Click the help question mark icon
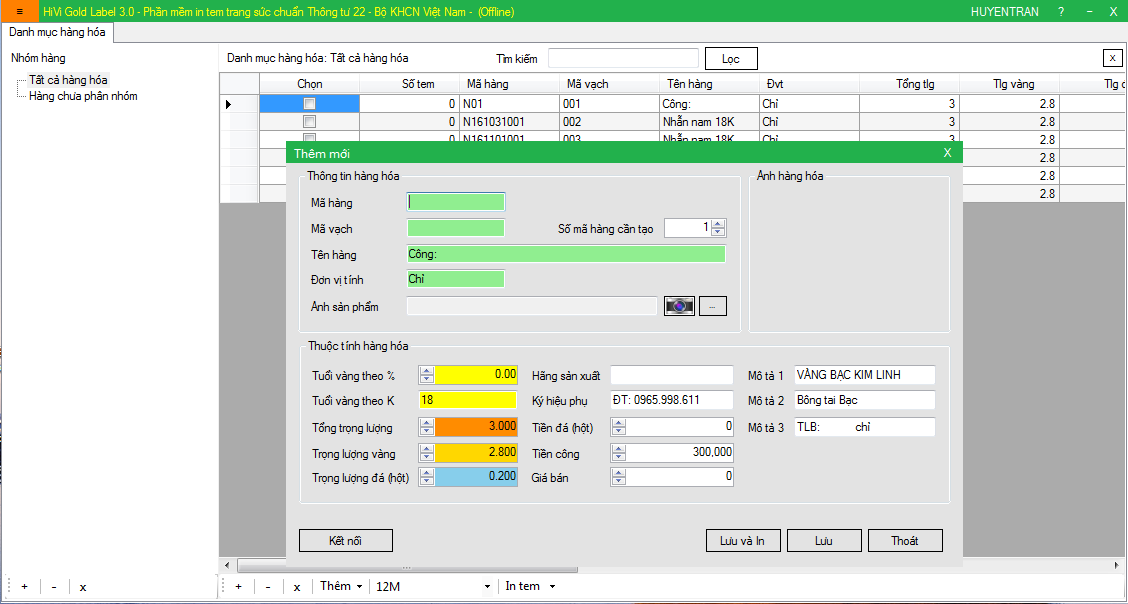The width and height of the screenshot is (1128, 604). 1061,12
